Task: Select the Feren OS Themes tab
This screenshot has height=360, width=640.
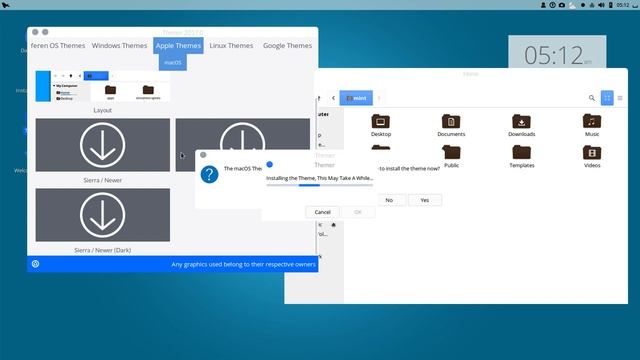Action: point(58,46)
